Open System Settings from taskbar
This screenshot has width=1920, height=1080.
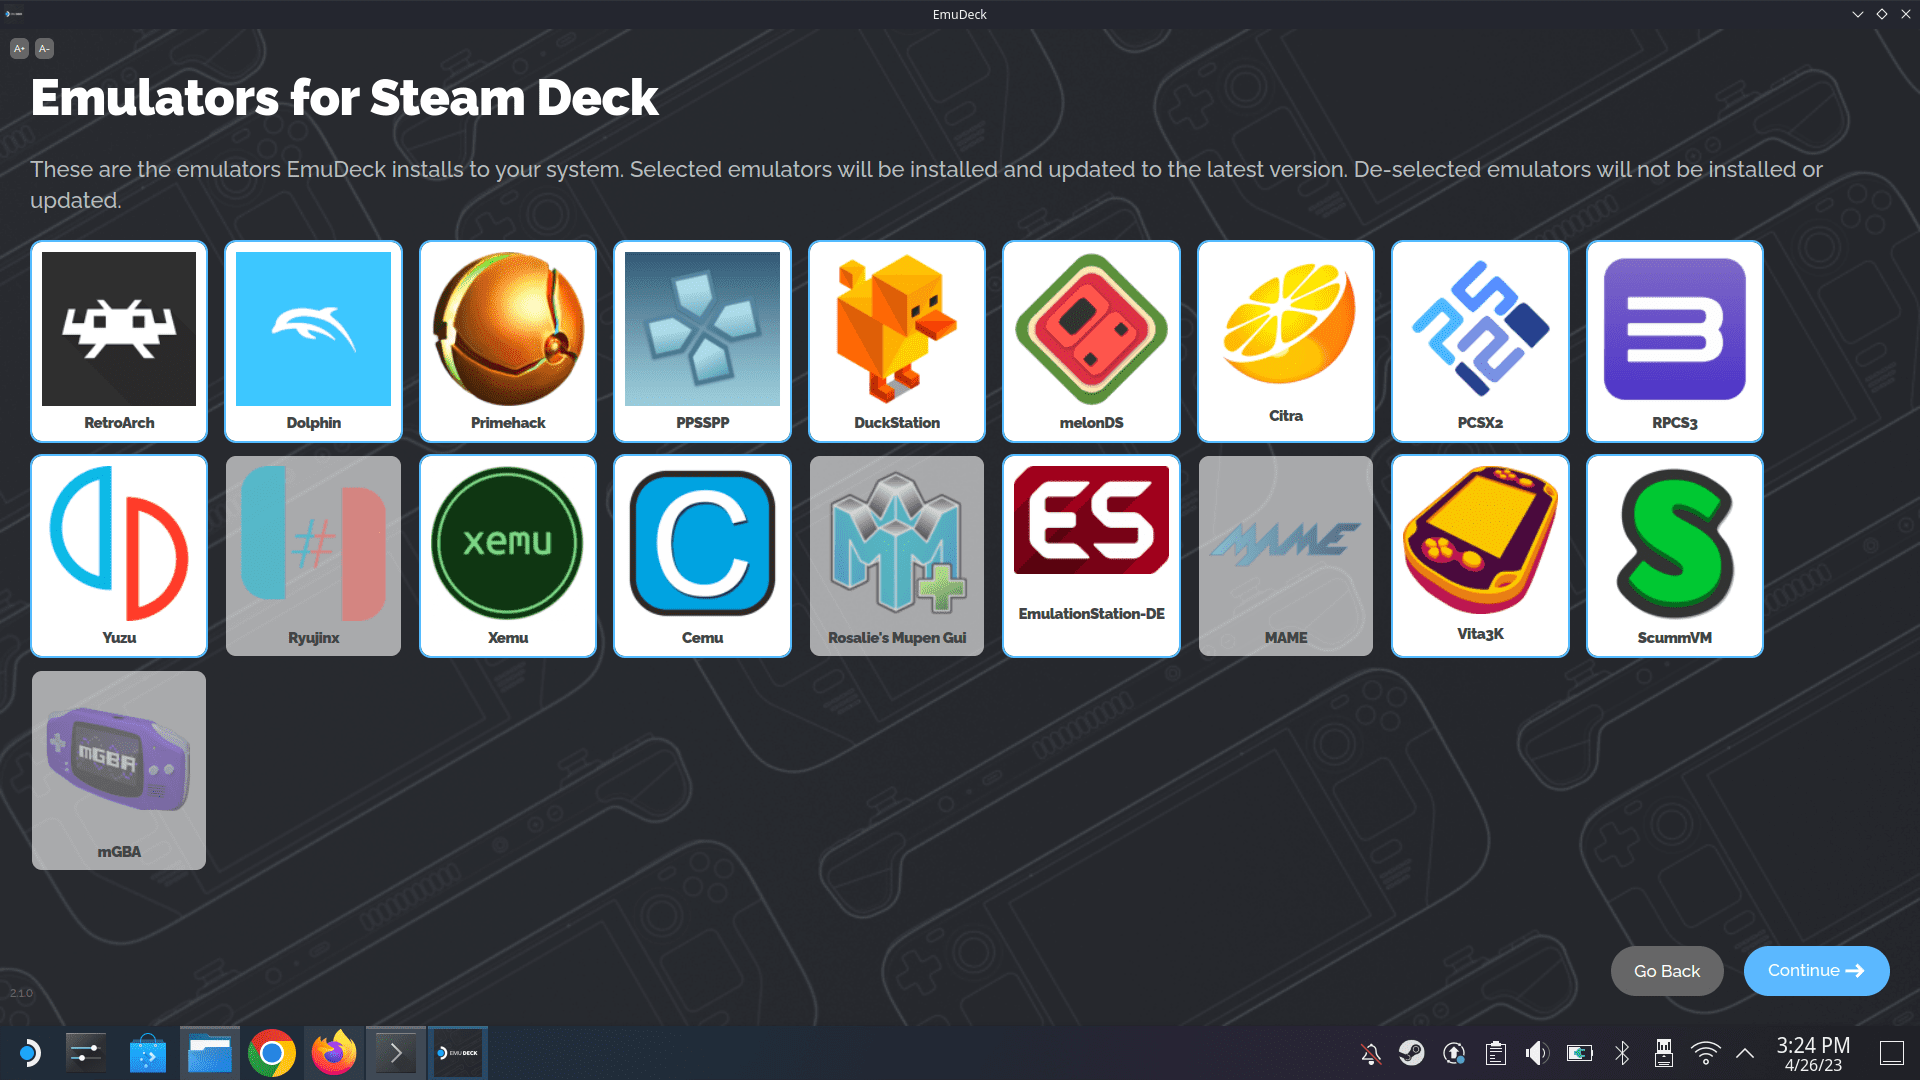tap(86, 1053)
